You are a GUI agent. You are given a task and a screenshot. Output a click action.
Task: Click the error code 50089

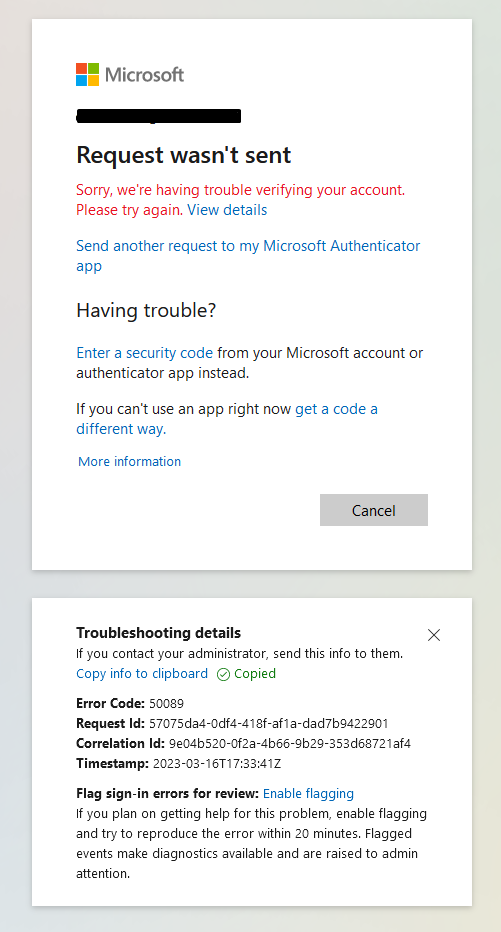166,704
